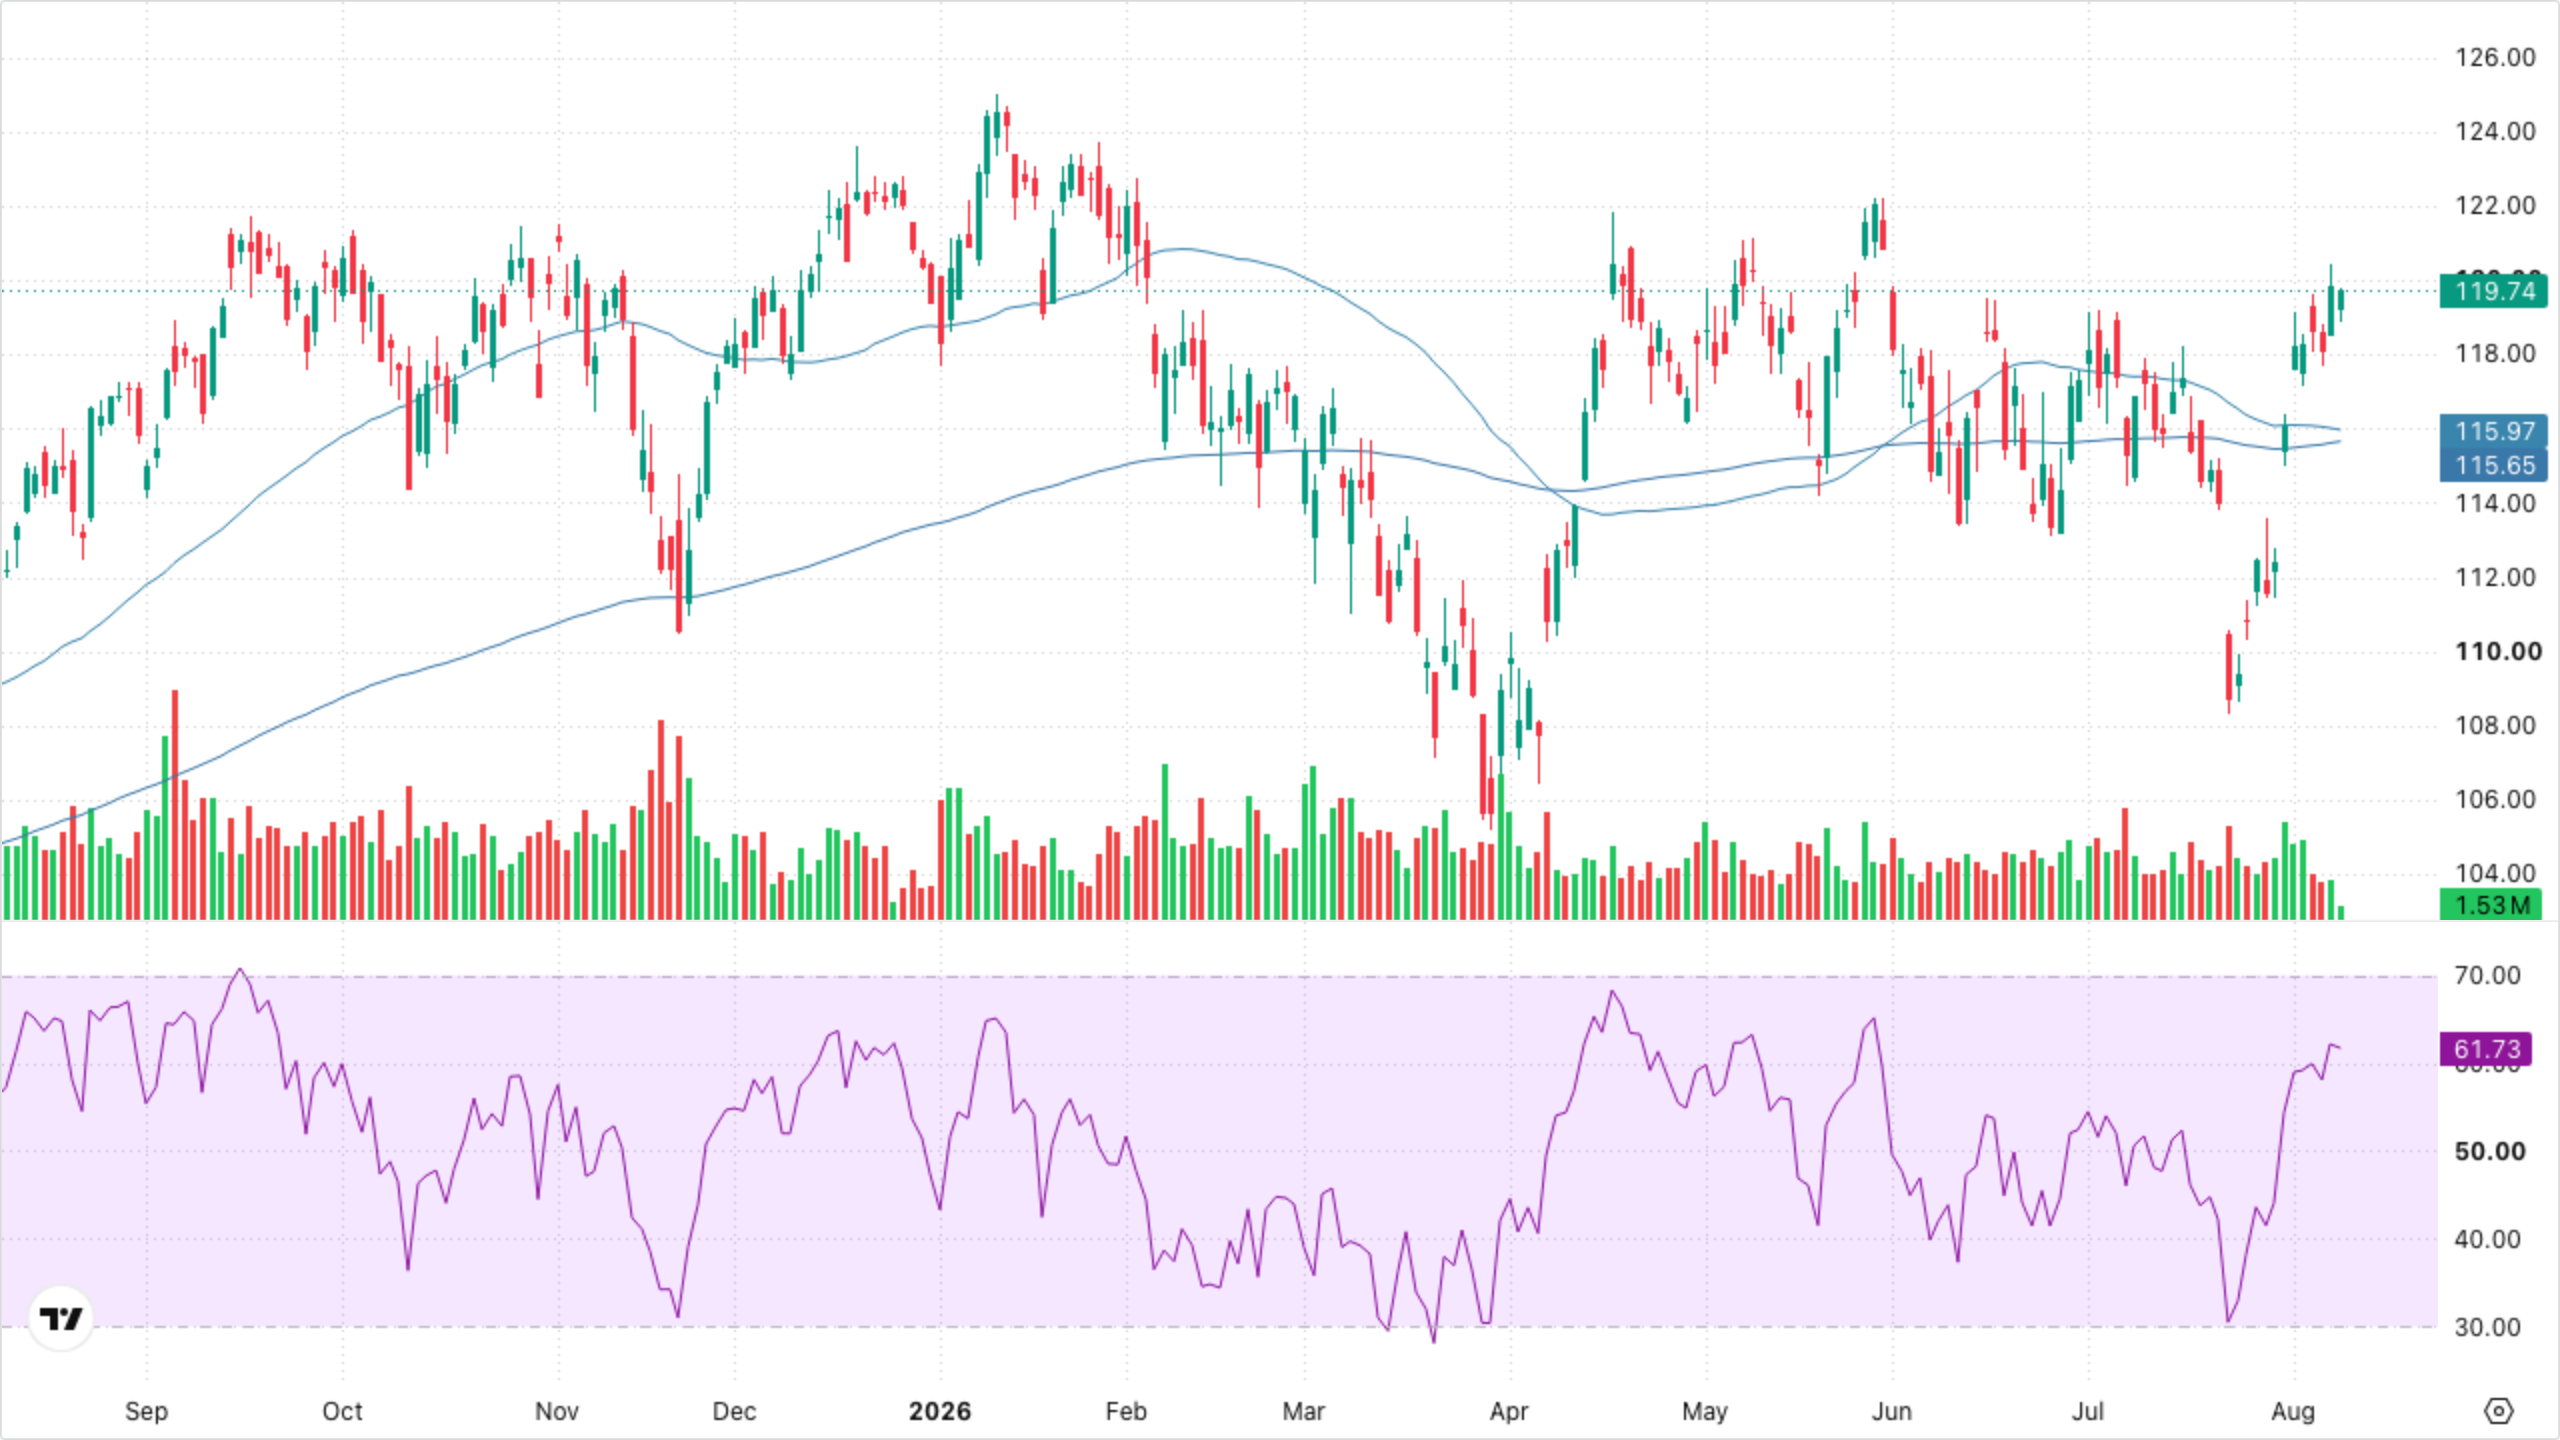Click the 115.97 moving average label

2494,431
